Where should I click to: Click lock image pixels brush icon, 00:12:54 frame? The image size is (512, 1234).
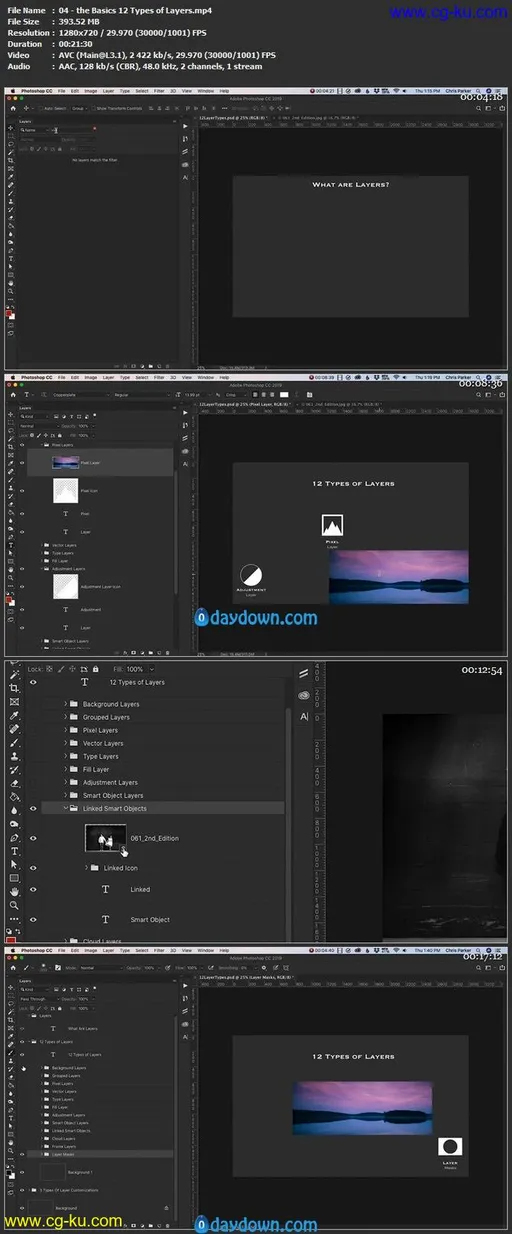[x=61, y=669]
